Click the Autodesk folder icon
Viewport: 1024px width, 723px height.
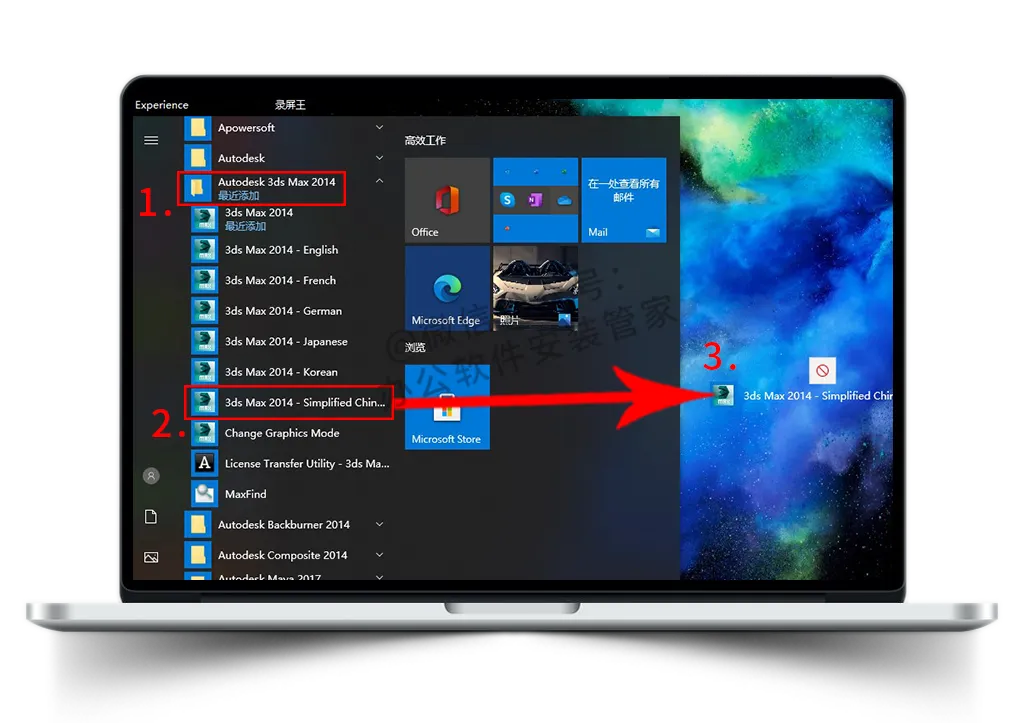pyautogui.click(x=197, y=158)
